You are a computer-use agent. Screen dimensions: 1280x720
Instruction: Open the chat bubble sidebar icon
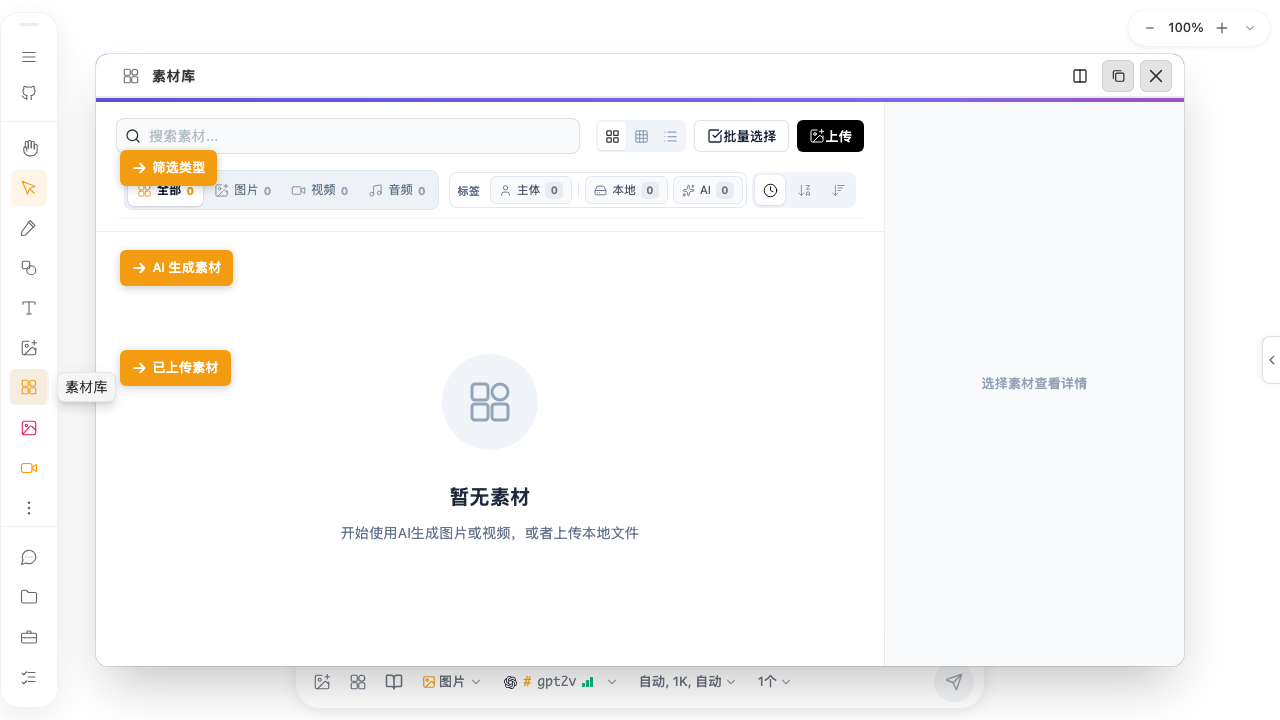pyautogui.click(x=29, y=557)
